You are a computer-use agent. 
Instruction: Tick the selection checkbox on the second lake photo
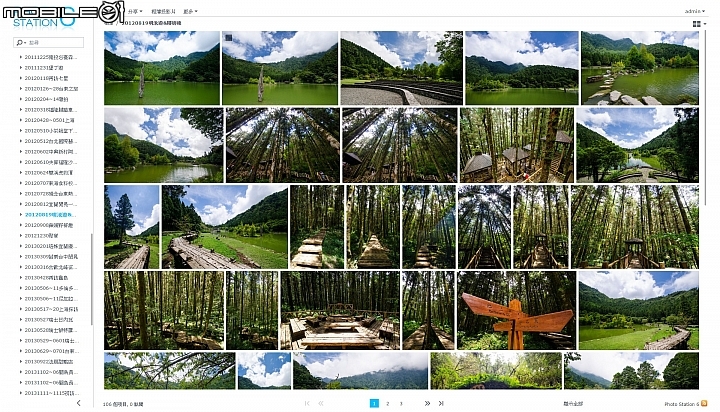pyautogui.click(x=229, y=37)
